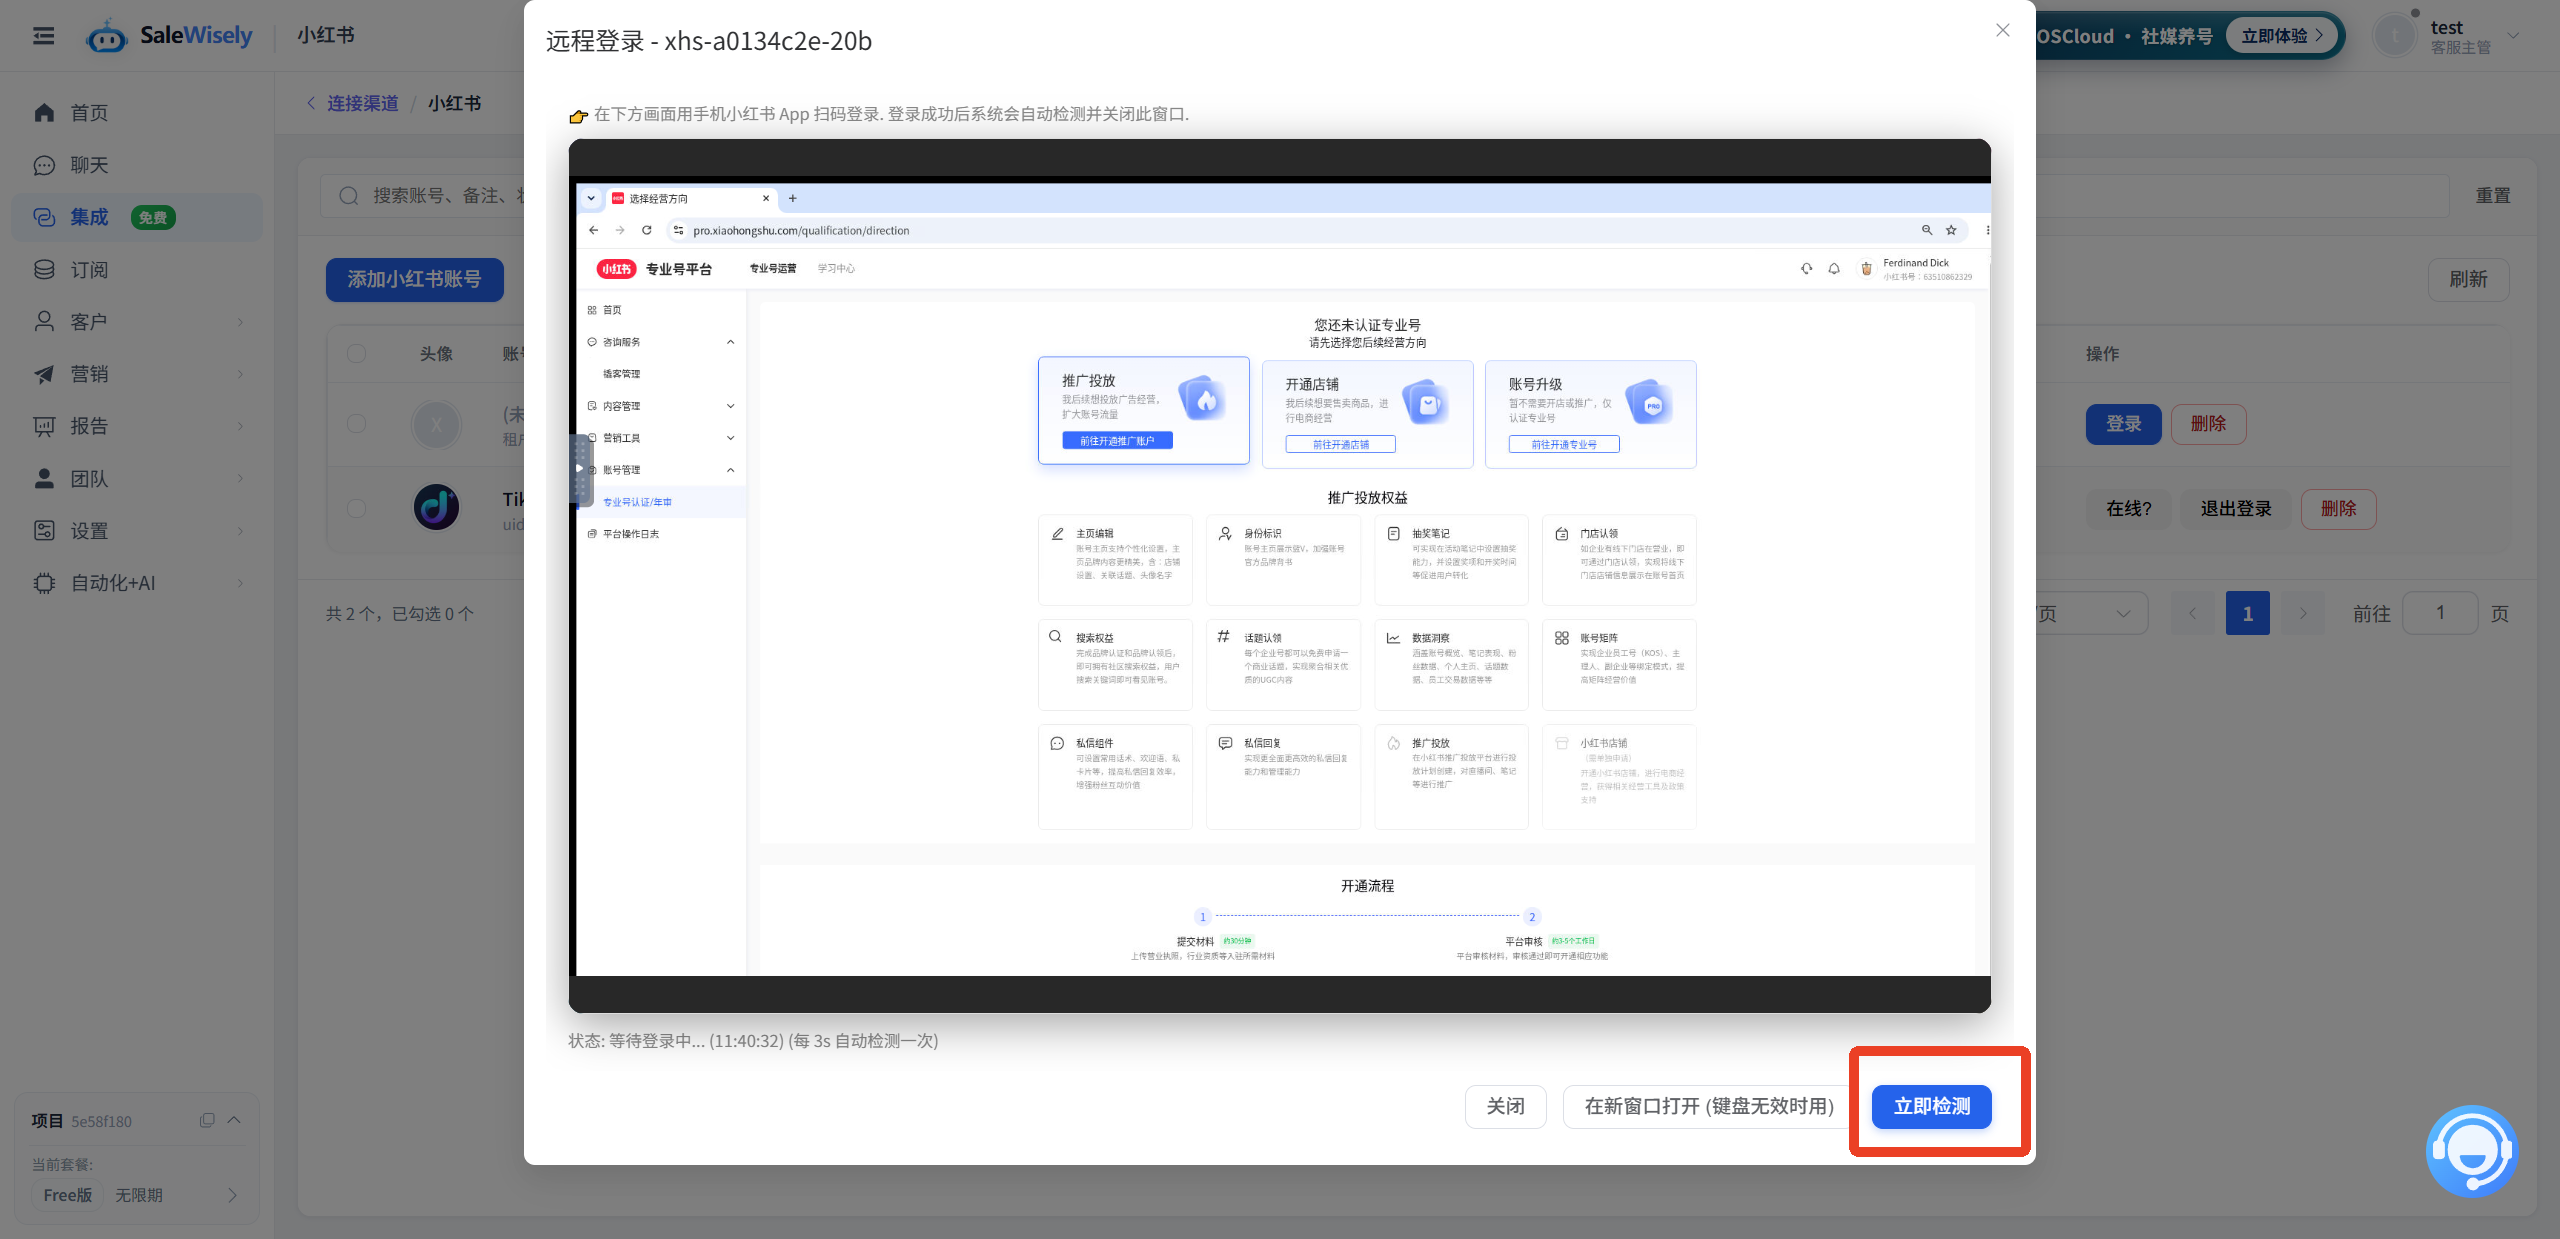Expand the 设置 sidebar submenu chevron
Screen dimensions: 2560x1239
click(241, 531)
